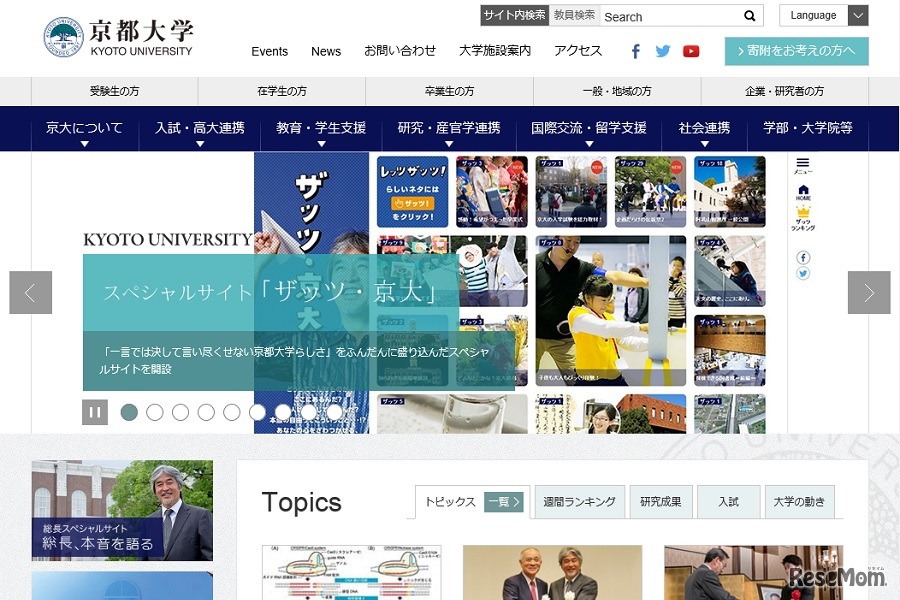Select the 入試 Topics tab
This screenshot has width=900, height=600.
(x=728, y=502)
